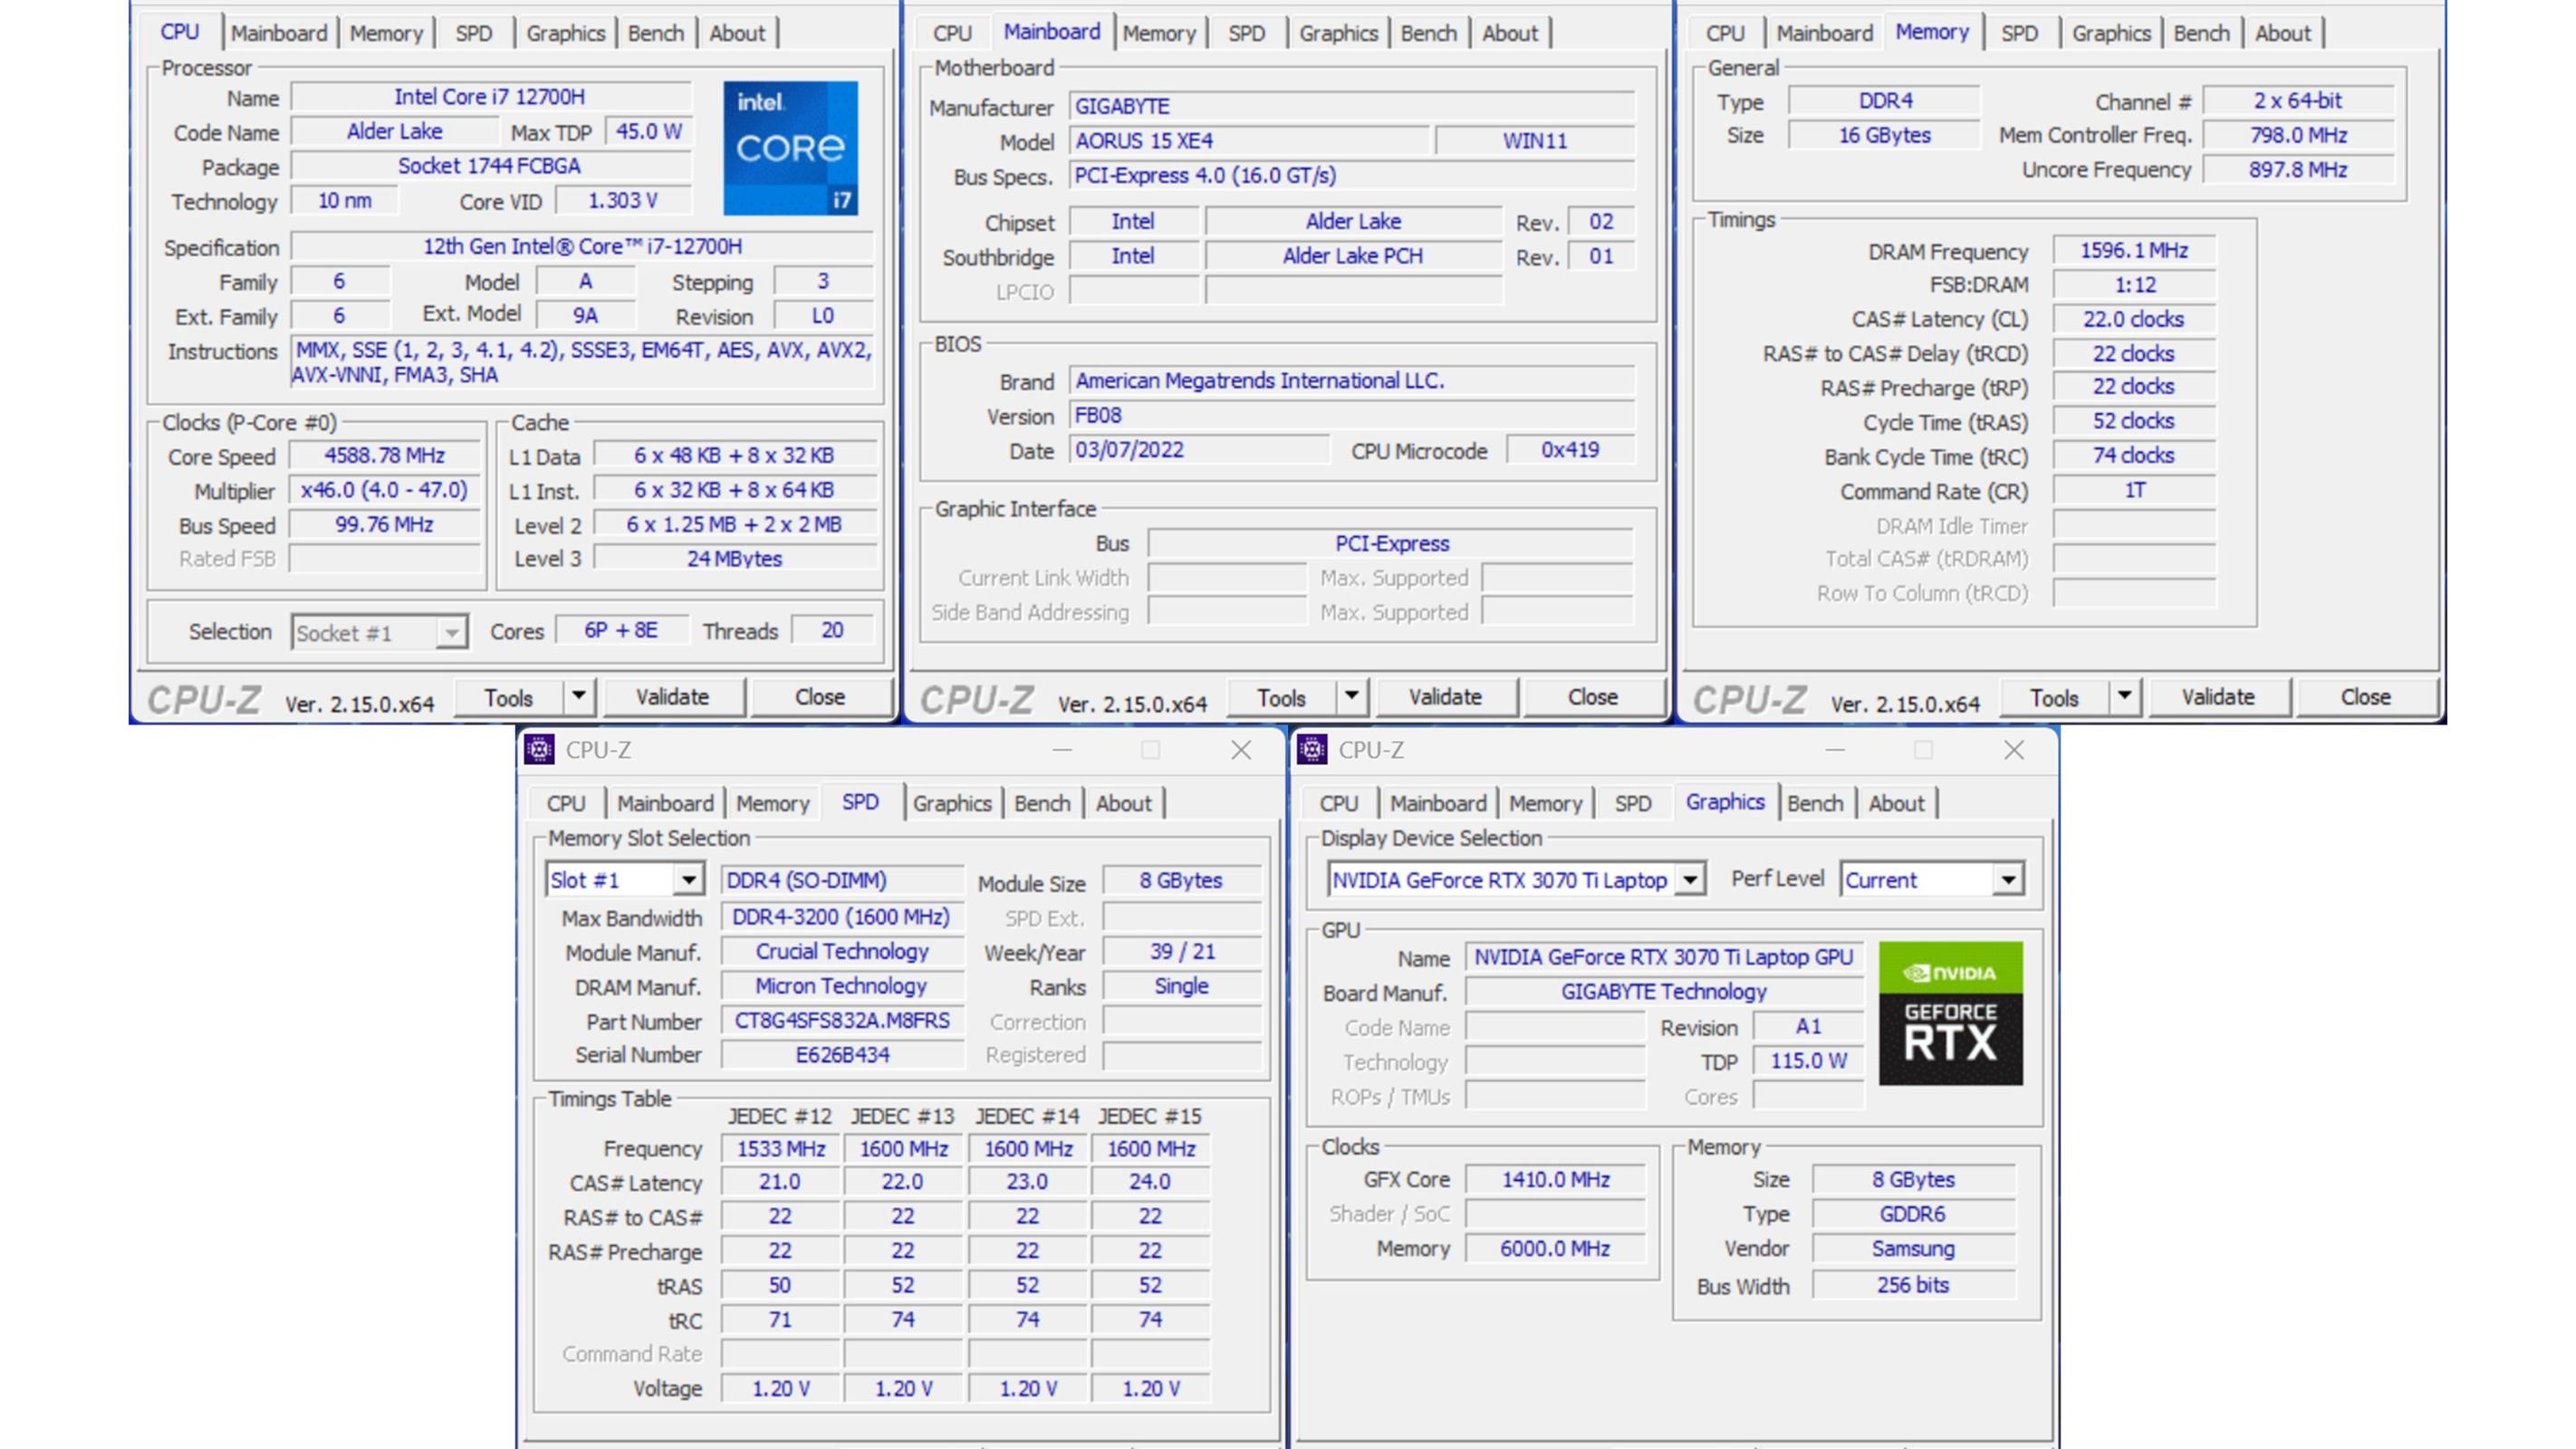Select the About tab in the Processor window
Screen dimensions: 2576x1449
(737, 33)
